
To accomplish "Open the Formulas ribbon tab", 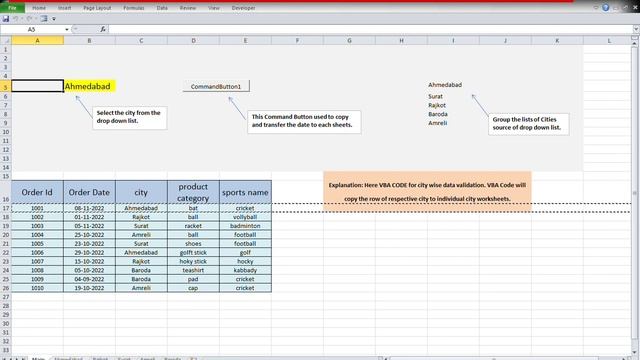I will [133, 8].
